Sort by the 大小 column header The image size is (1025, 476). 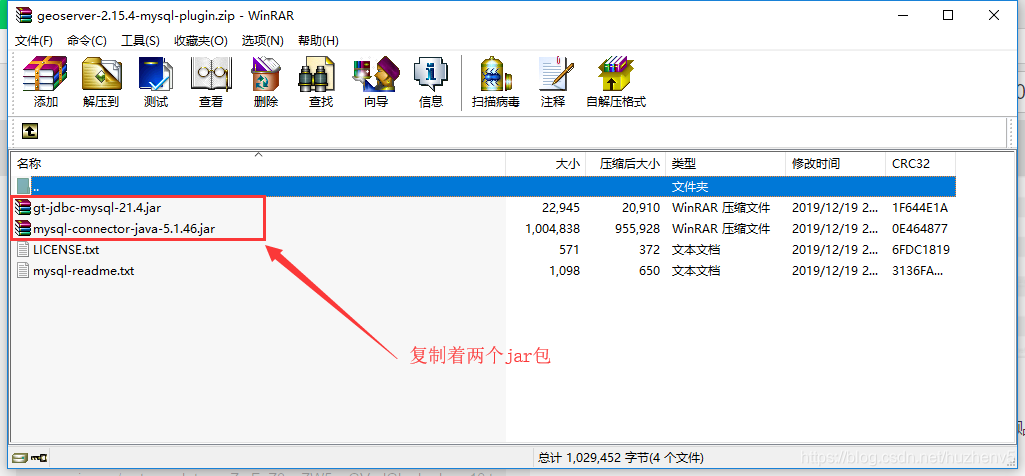[x=545, y=164]
